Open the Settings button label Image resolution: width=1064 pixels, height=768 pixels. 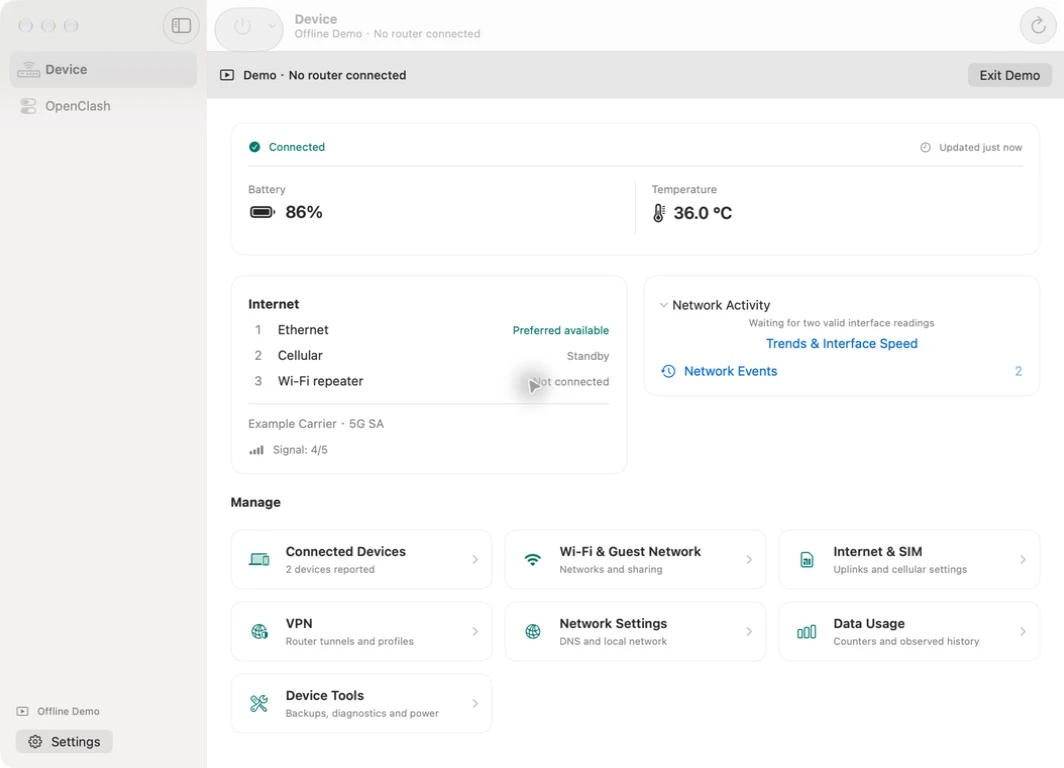pos(75,742)
